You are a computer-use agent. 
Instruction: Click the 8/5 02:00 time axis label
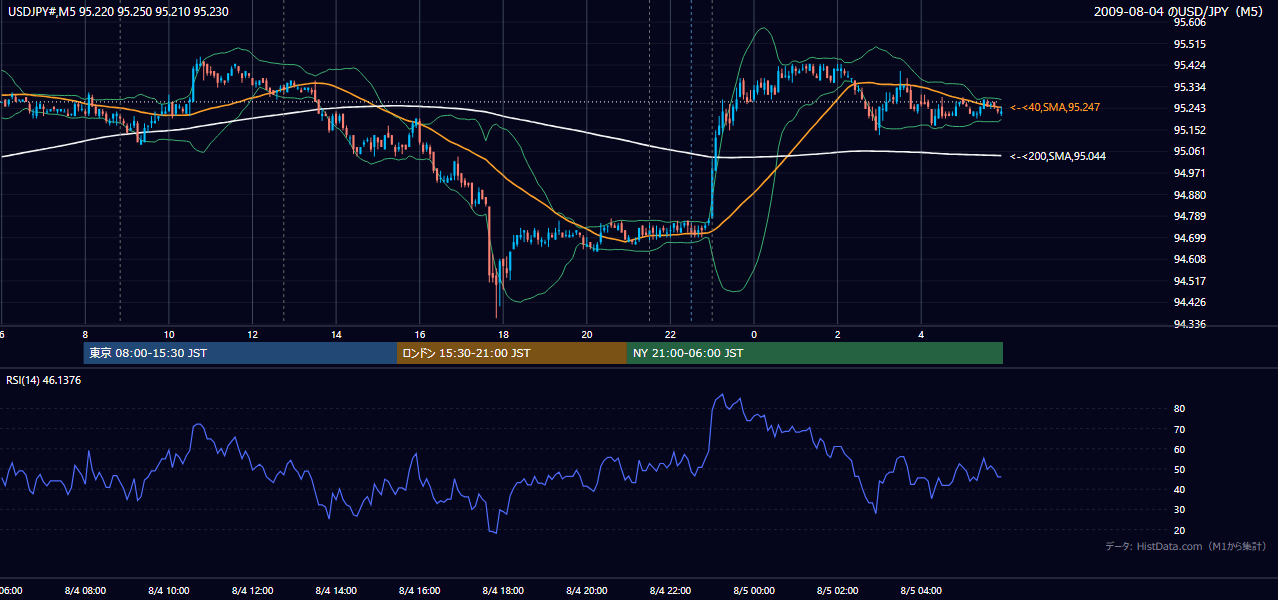pyautogui.click(x=838, y=591)
